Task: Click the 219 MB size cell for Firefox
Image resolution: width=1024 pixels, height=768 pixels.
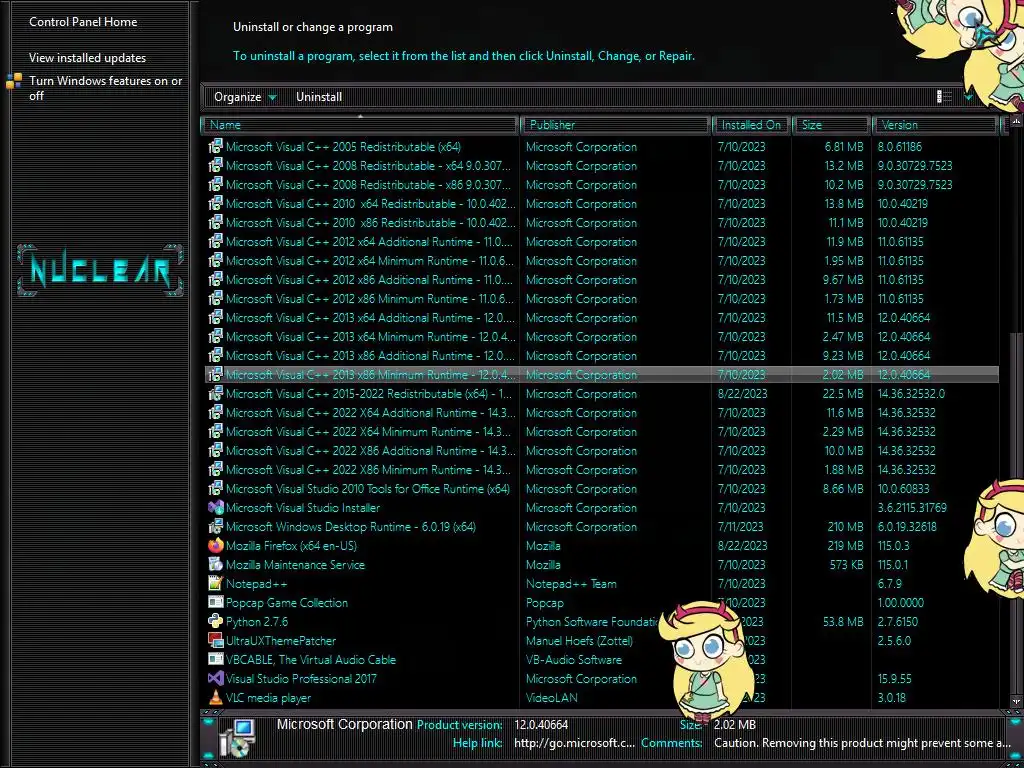Action: pos(845,545)
